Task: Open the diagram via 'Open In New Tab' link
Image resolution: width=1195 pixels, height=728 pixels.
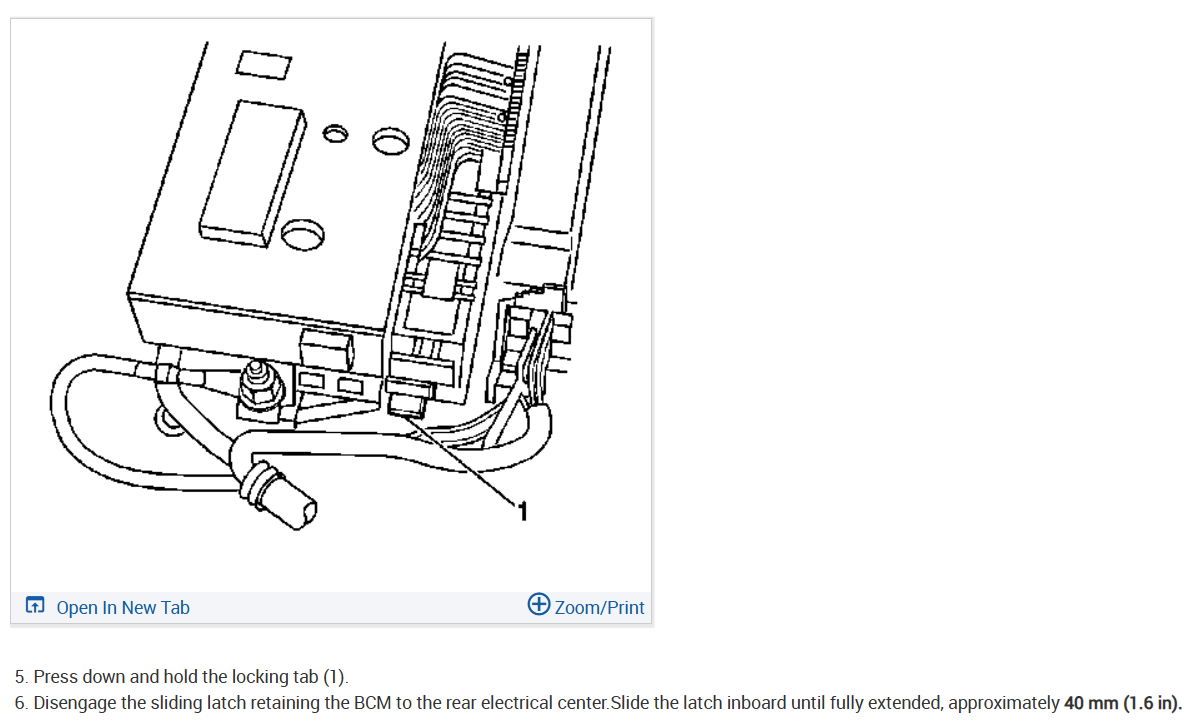Action: click(123, 608)
